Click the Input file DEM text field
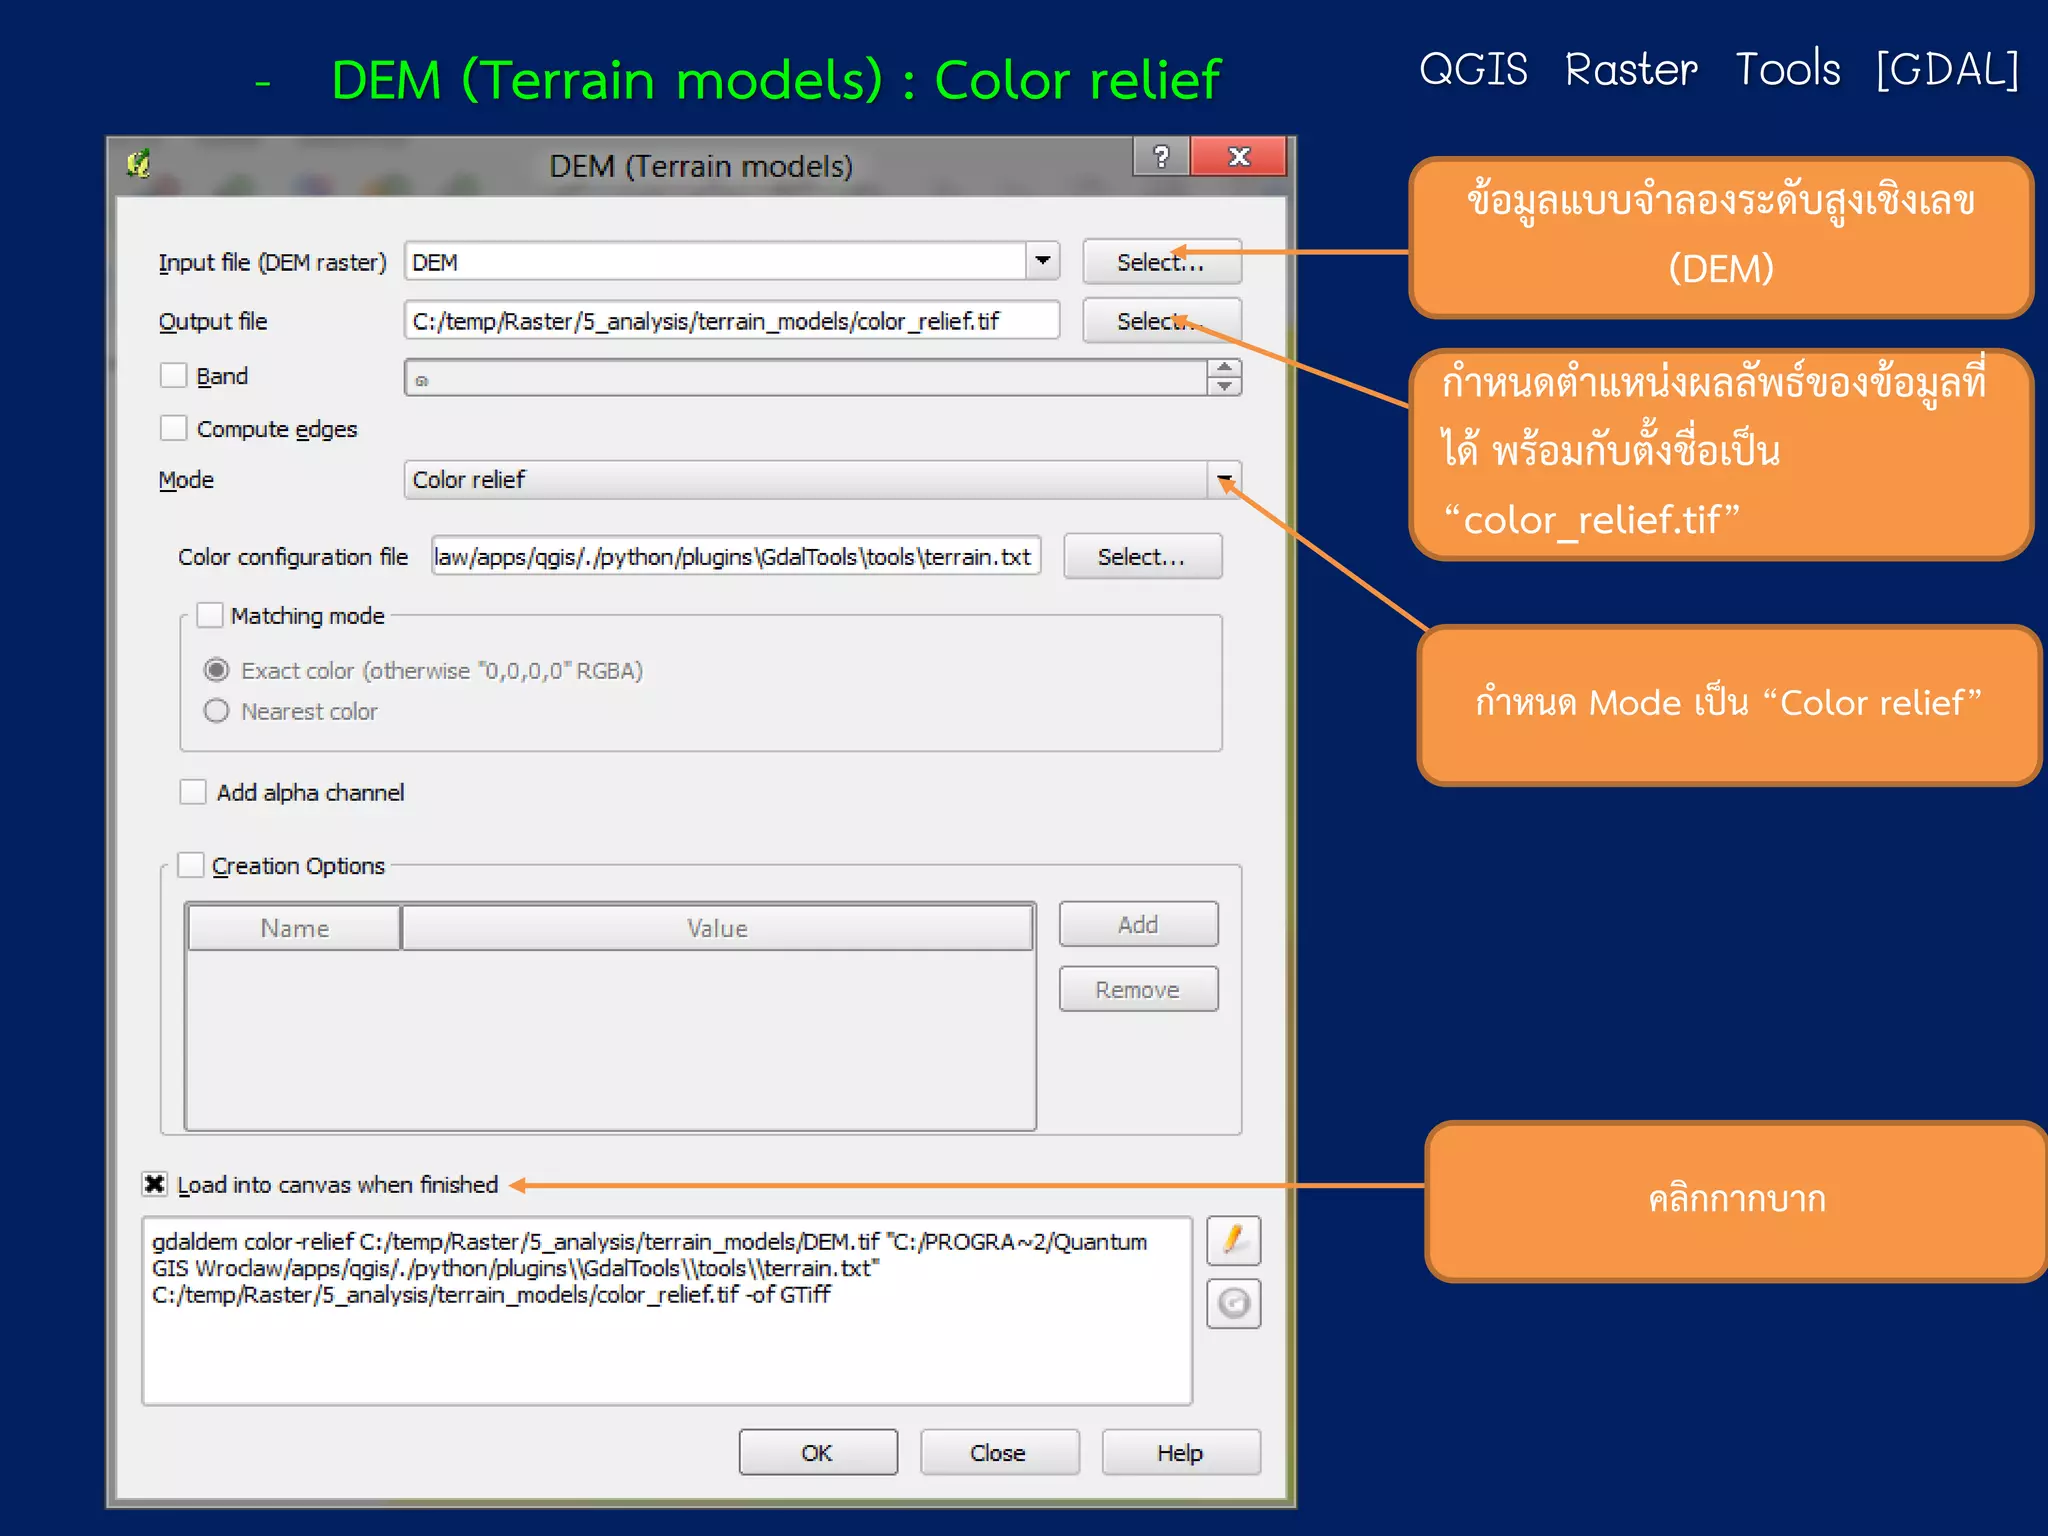The width and height of the screenshot is (2048, 1536). [x=716, y=262]
